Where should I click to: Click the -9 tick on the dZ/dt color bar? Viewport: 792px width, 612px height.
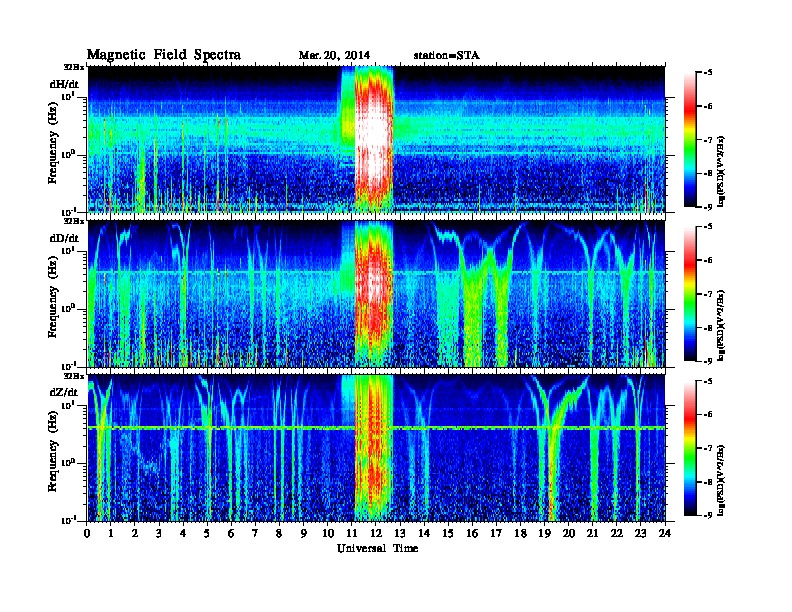[x=708, y=515]
